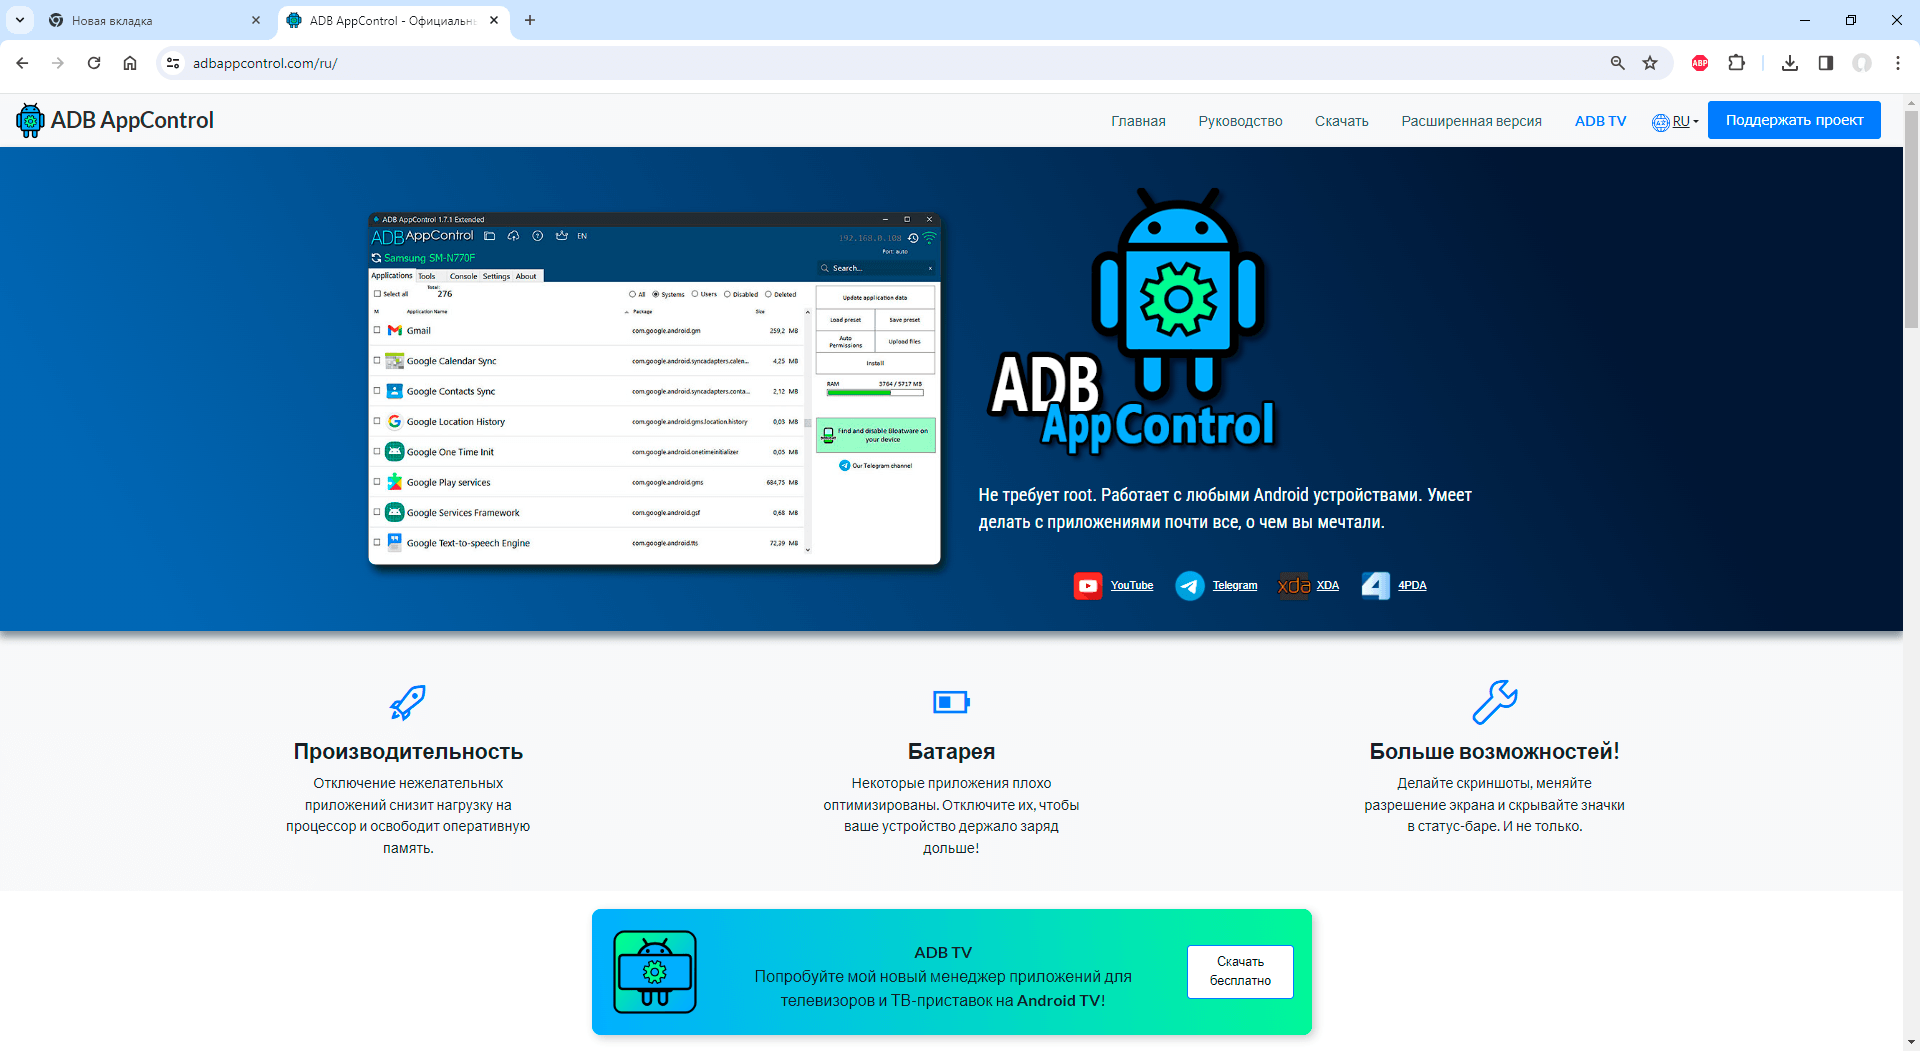Click the ADB TV robot icon in banner

[655, 972]
